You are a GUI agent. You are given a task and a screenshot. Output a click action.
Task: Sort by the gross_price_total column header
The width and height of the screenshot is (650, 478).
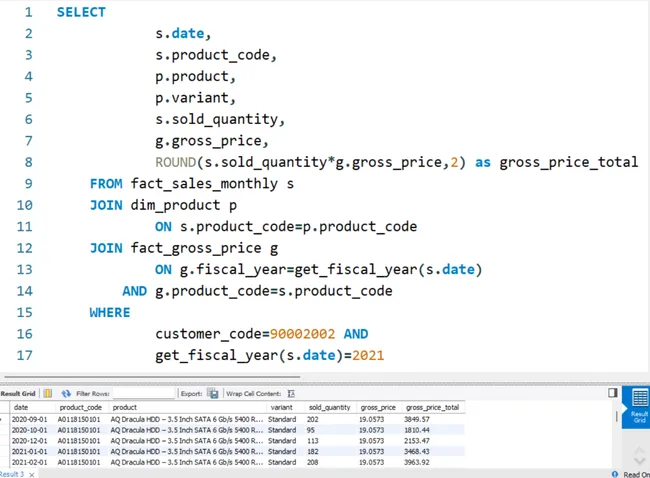tap(432, 408)
